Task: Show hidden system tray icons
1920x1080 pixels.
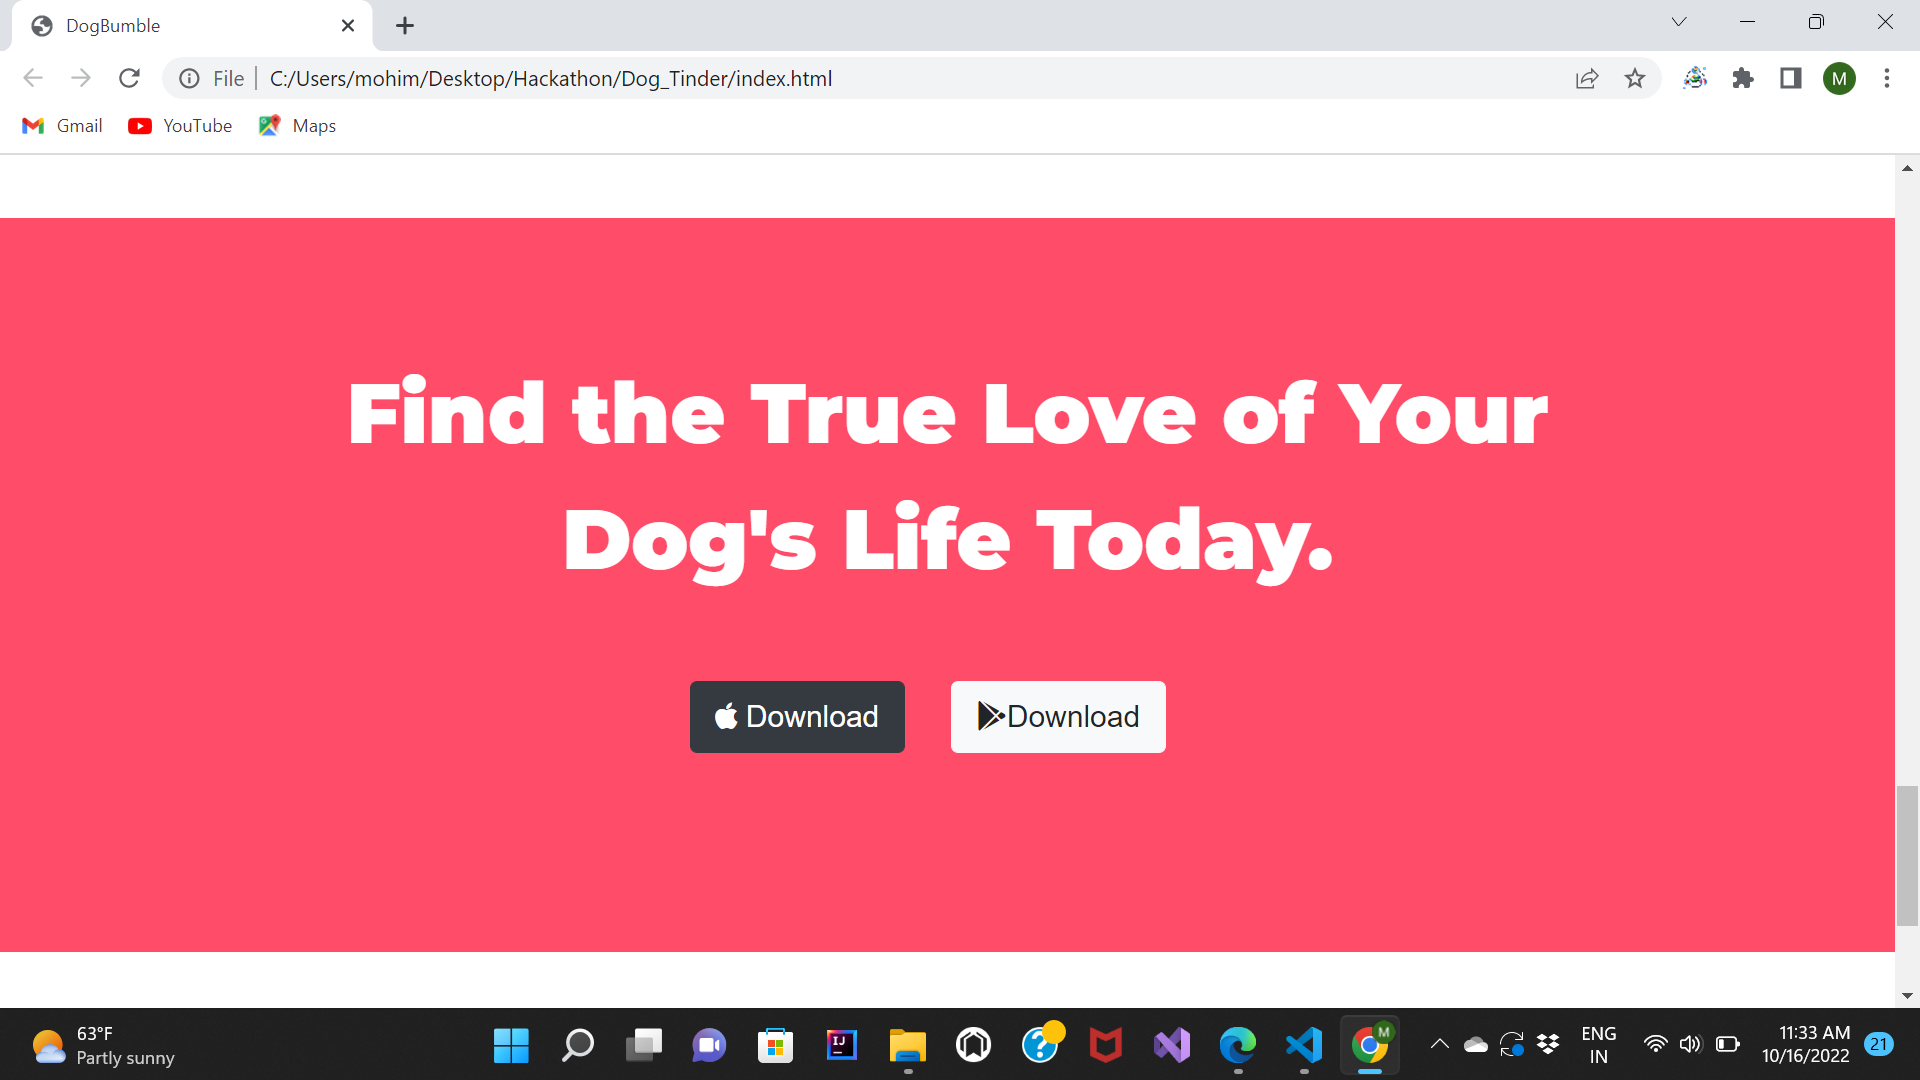Action: 1439,1044
